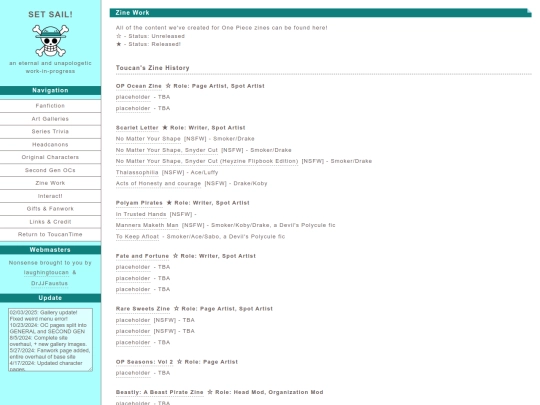
Task: Open the Scarlet Letter zine link
Action: pyautogui.click(x=137, y=128)
